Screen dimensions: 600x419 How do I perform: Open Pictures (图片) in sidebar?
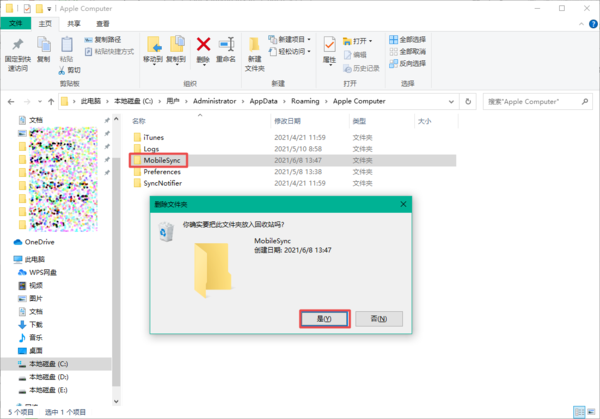[31, 298]
